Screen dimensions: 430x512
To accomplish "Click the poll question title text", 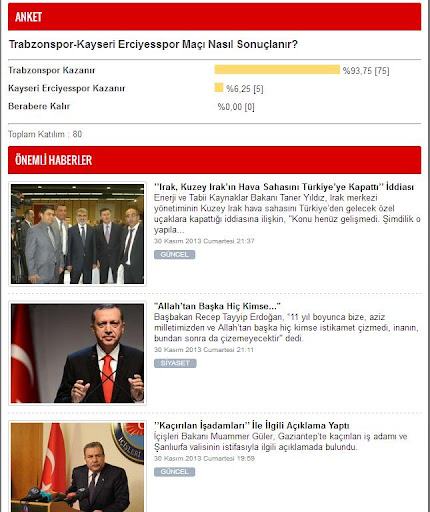I will click(x=153, y=44).
